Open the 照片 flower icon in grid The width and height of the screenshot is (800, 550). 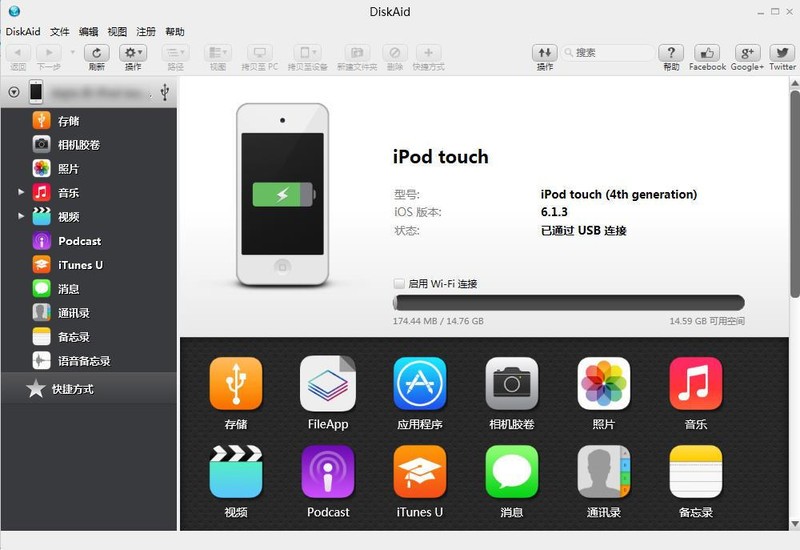(604, 384)
